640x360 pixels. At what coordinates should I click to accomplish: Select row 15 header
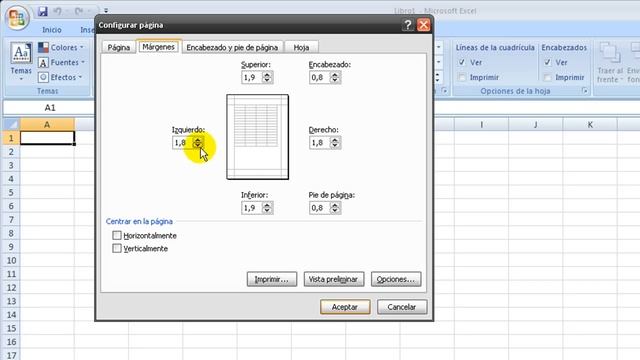tap(11, 328)
